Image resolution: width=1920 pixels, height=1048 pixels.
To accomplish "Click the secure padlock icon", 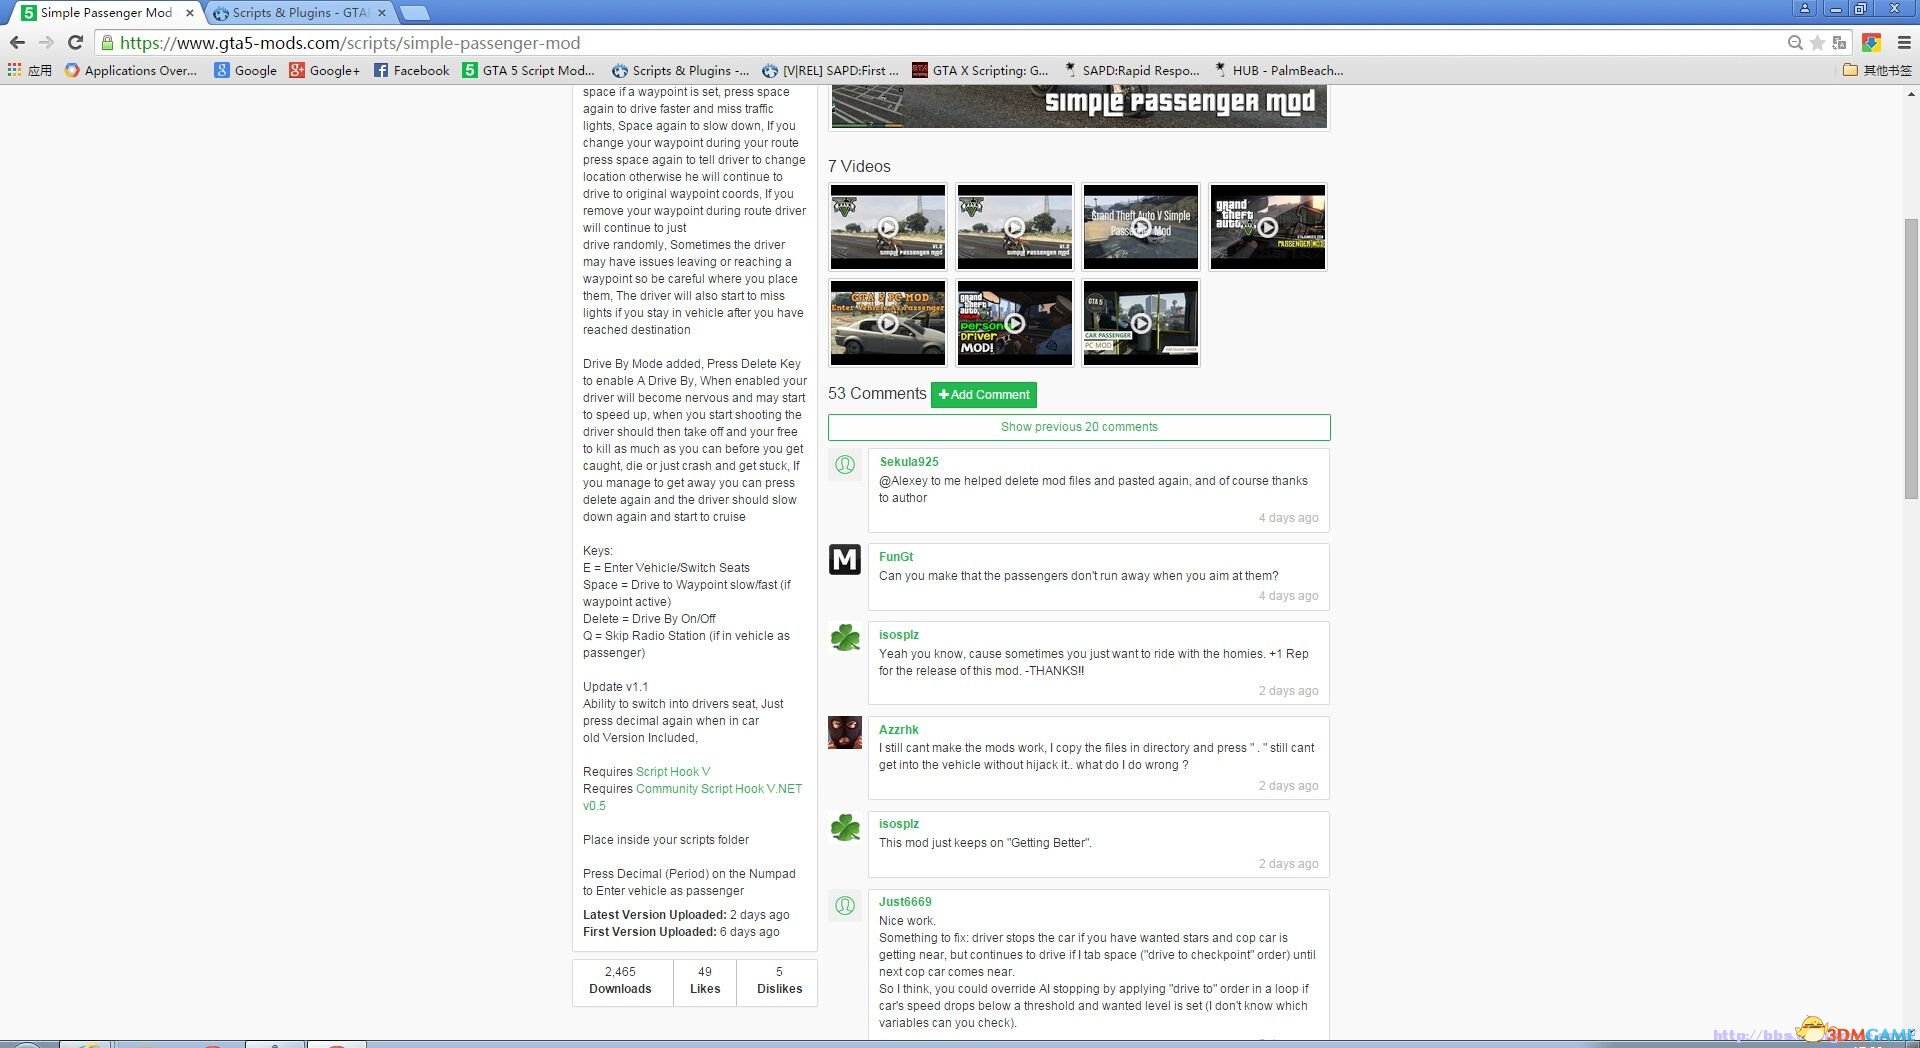I will click(x=107, y=43).
